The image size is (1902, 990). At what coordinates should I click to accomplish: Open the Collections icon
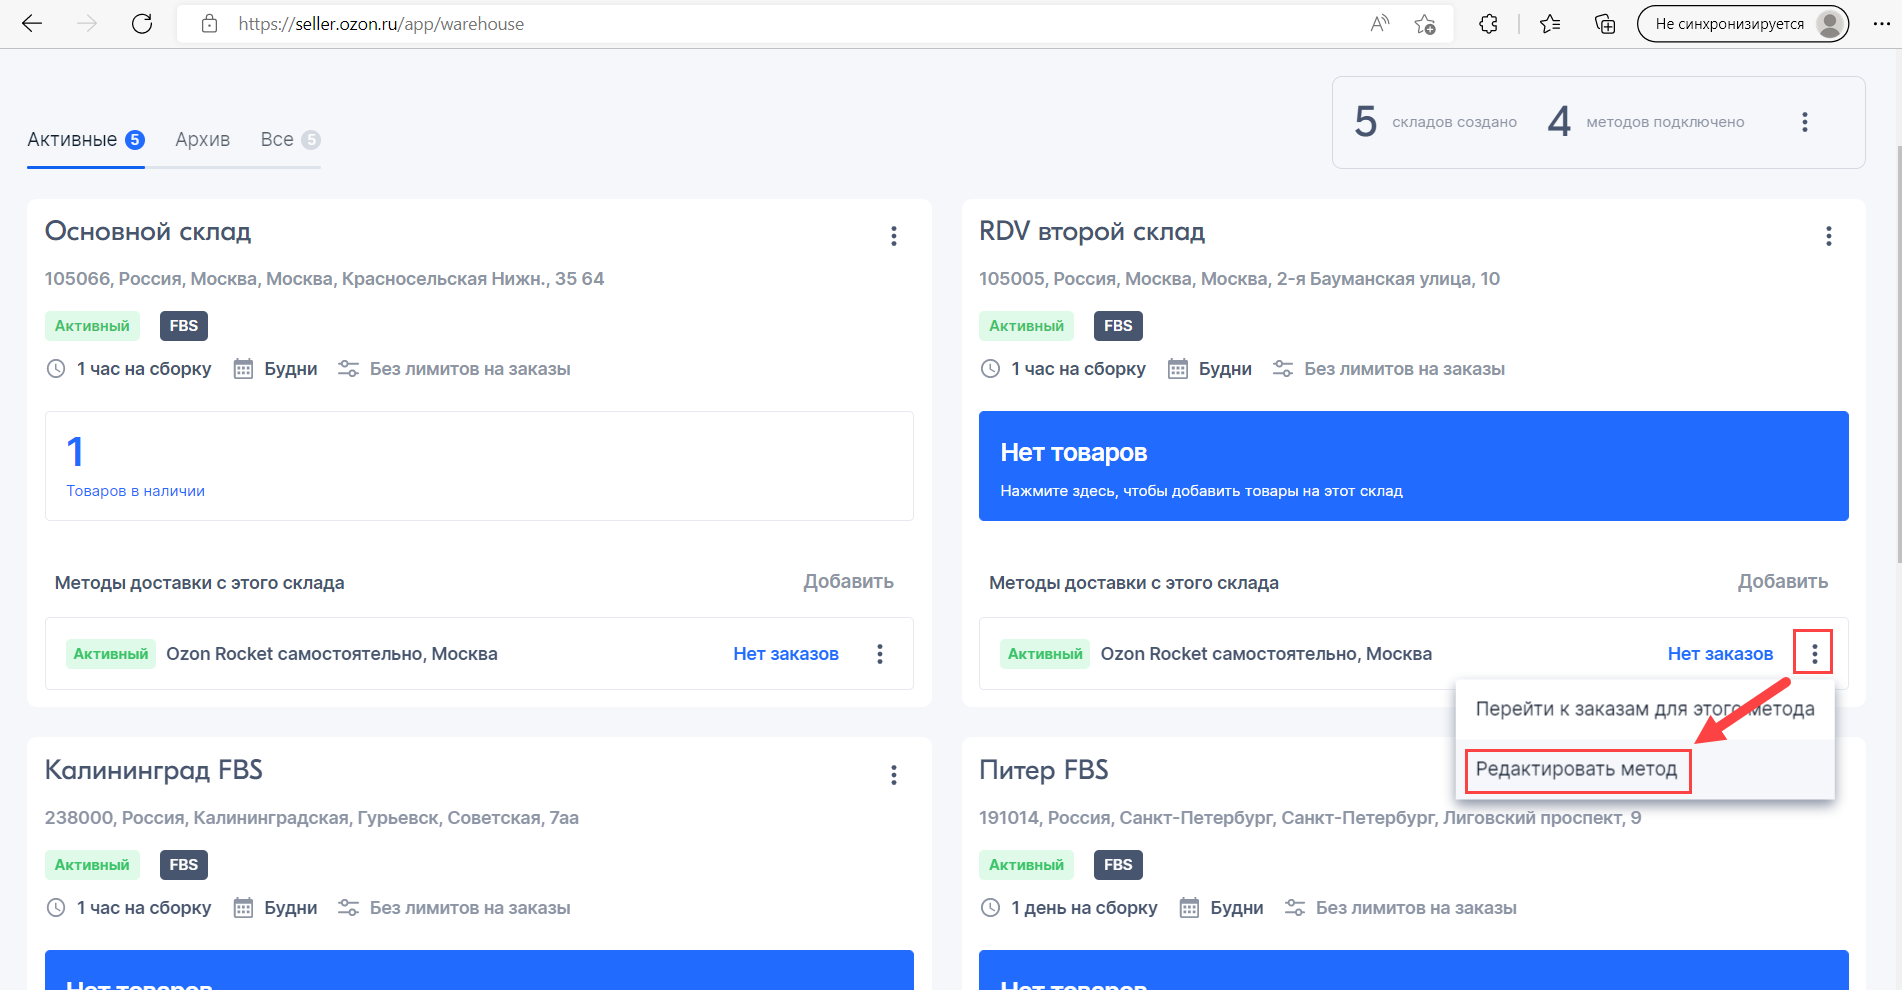coord(1605,24)
